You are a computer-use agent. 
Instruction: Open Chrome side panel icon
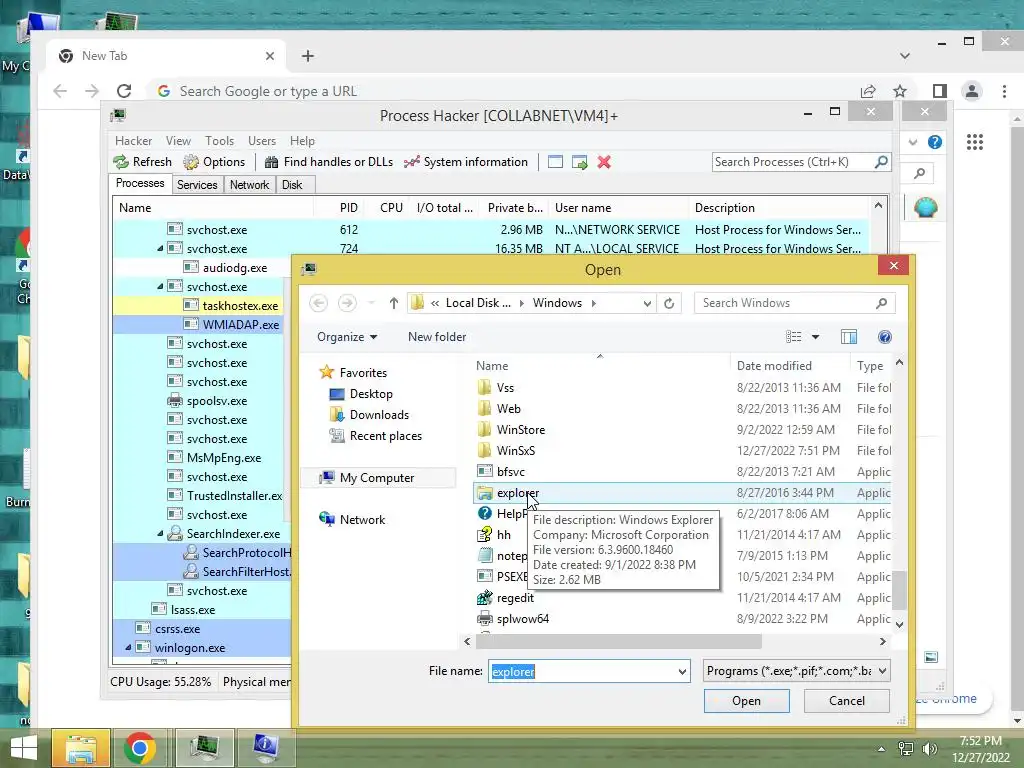coord(940,91)
